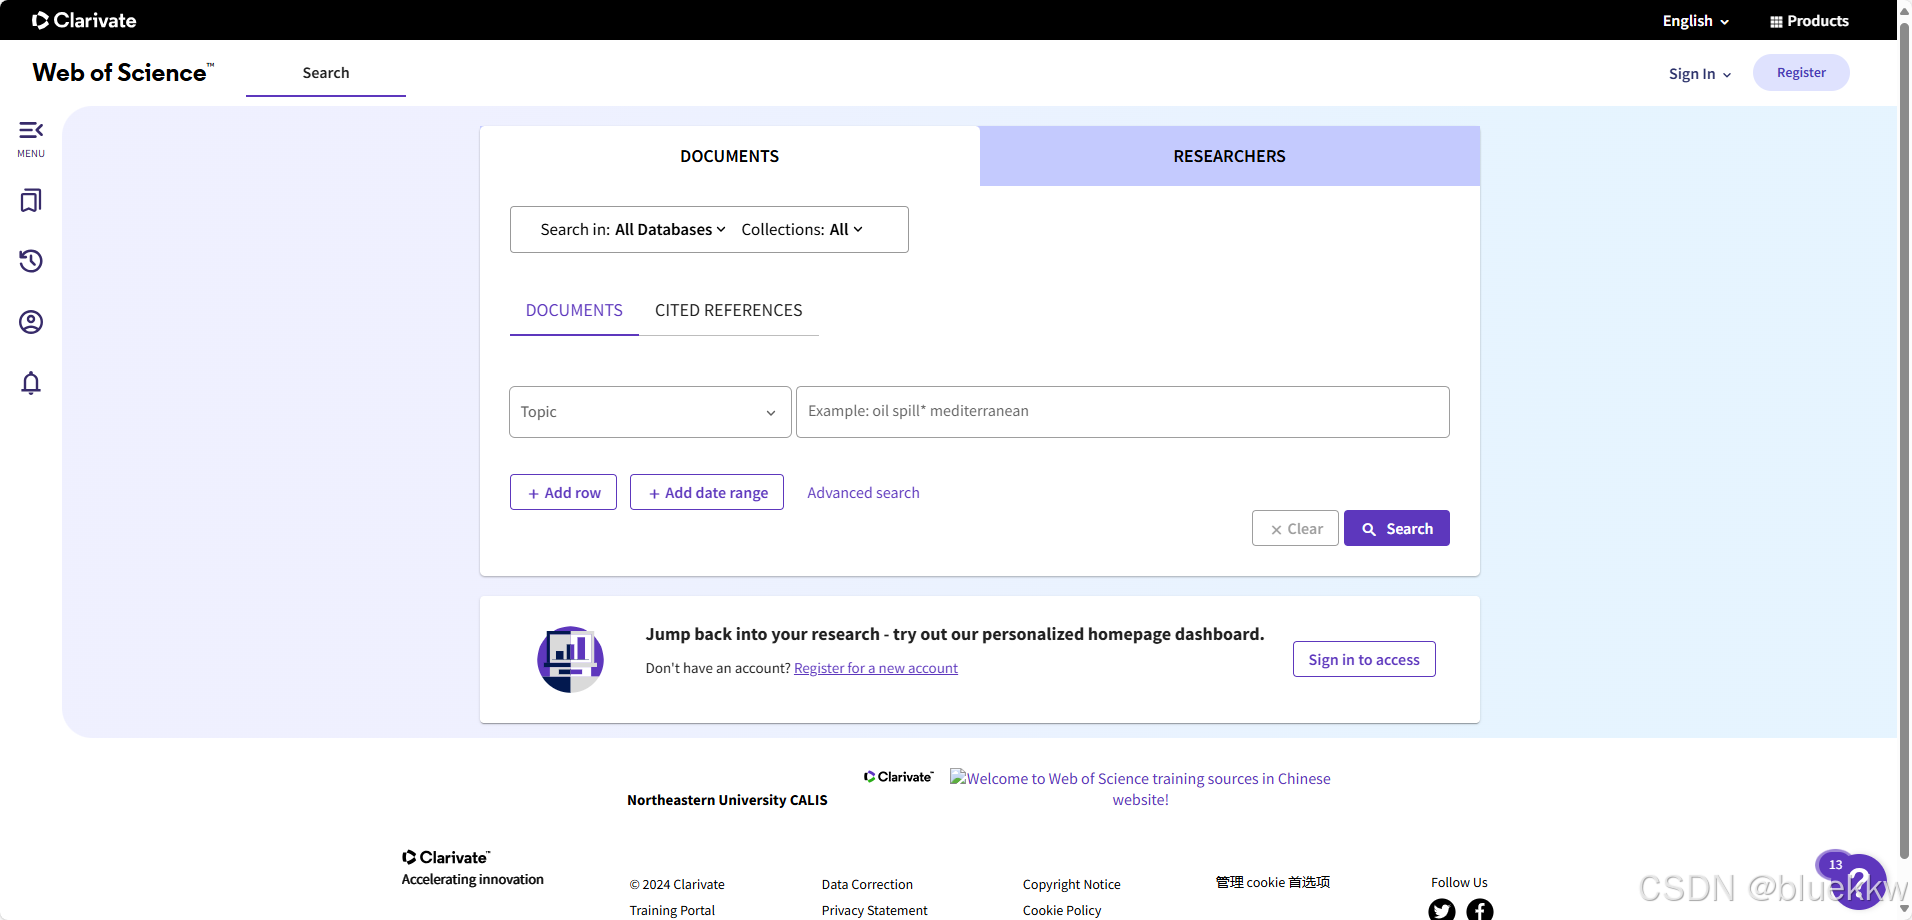Switch to the RESEARCHERS tab
1912x920 pixels.
coord(1230,156)
